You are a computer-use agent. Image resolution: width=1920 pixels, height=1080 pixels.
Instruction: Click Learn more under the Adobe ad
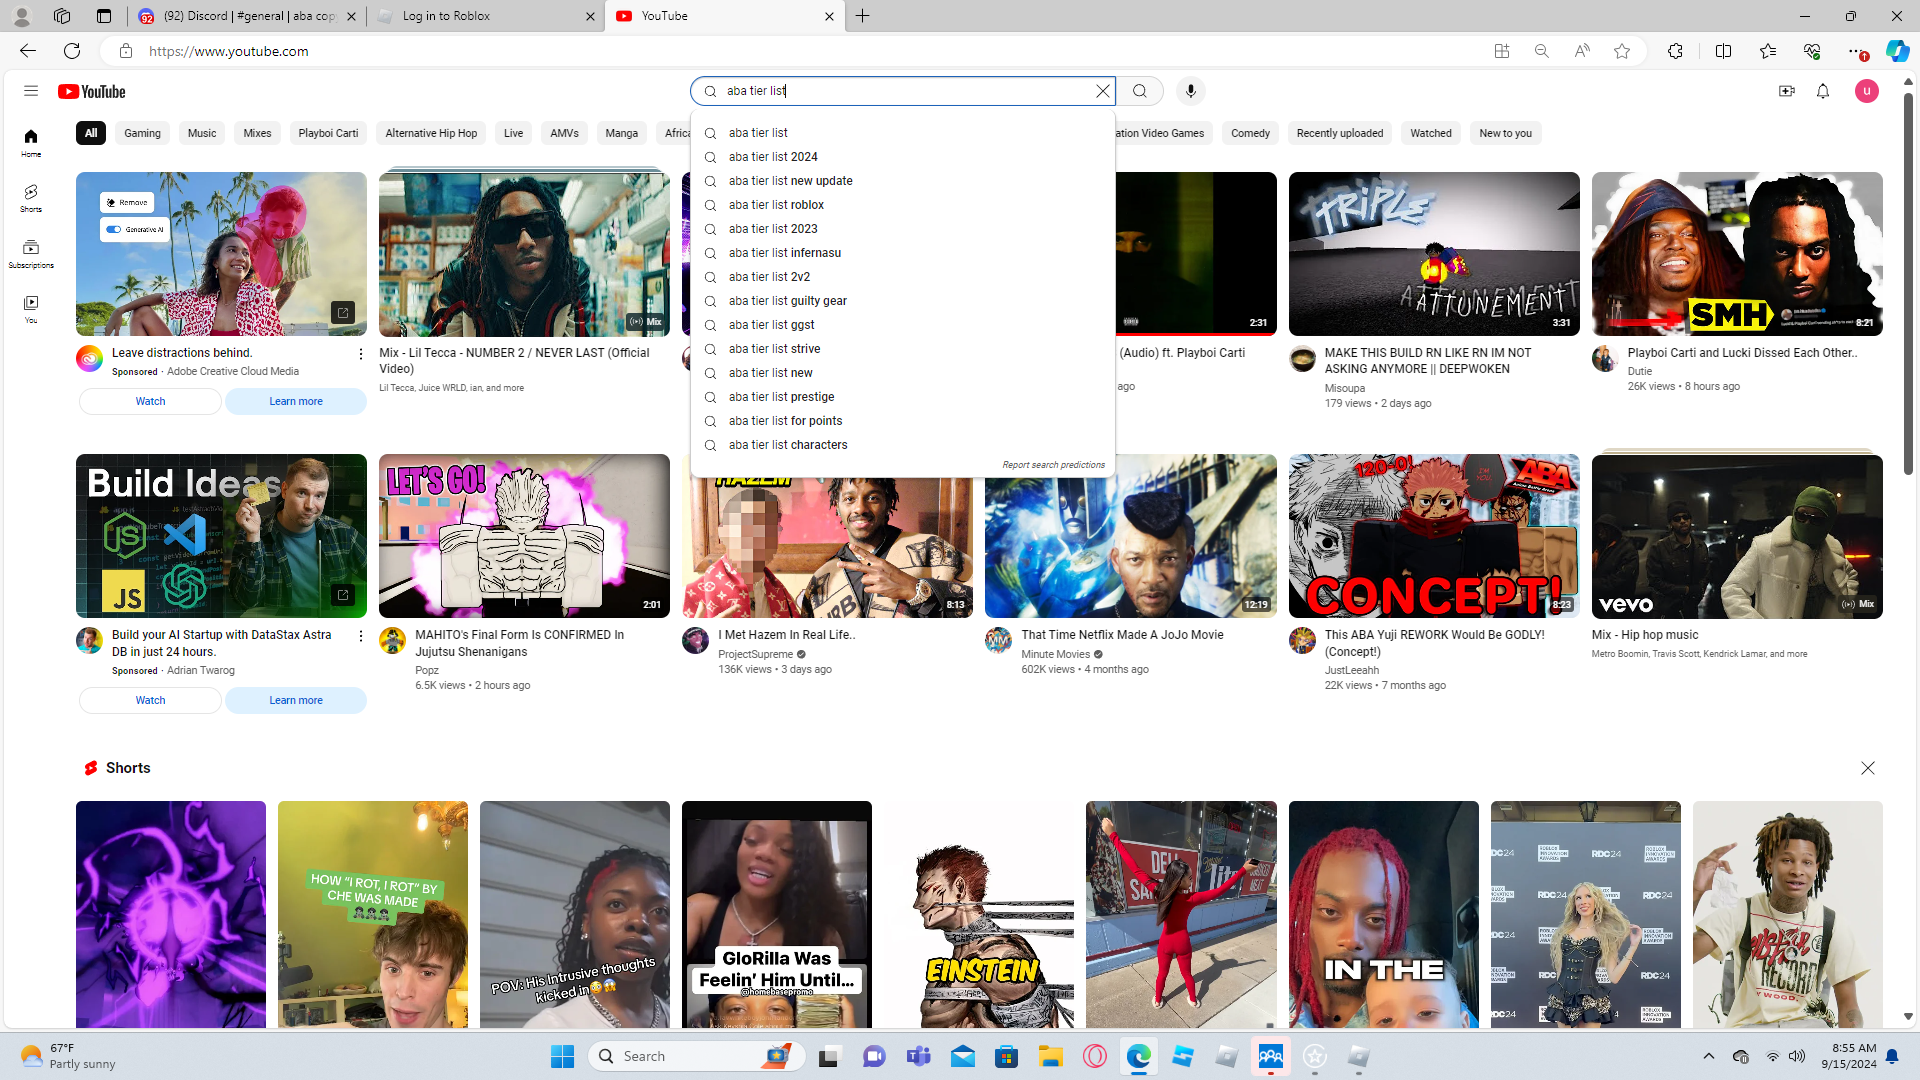[x=296, y=401]
